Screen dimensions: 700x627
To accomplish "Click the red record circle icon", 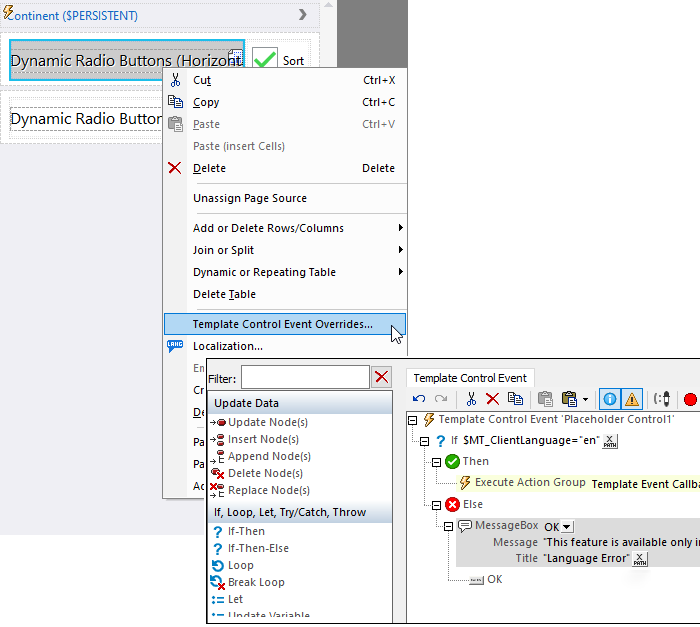I will click(690, 399).
